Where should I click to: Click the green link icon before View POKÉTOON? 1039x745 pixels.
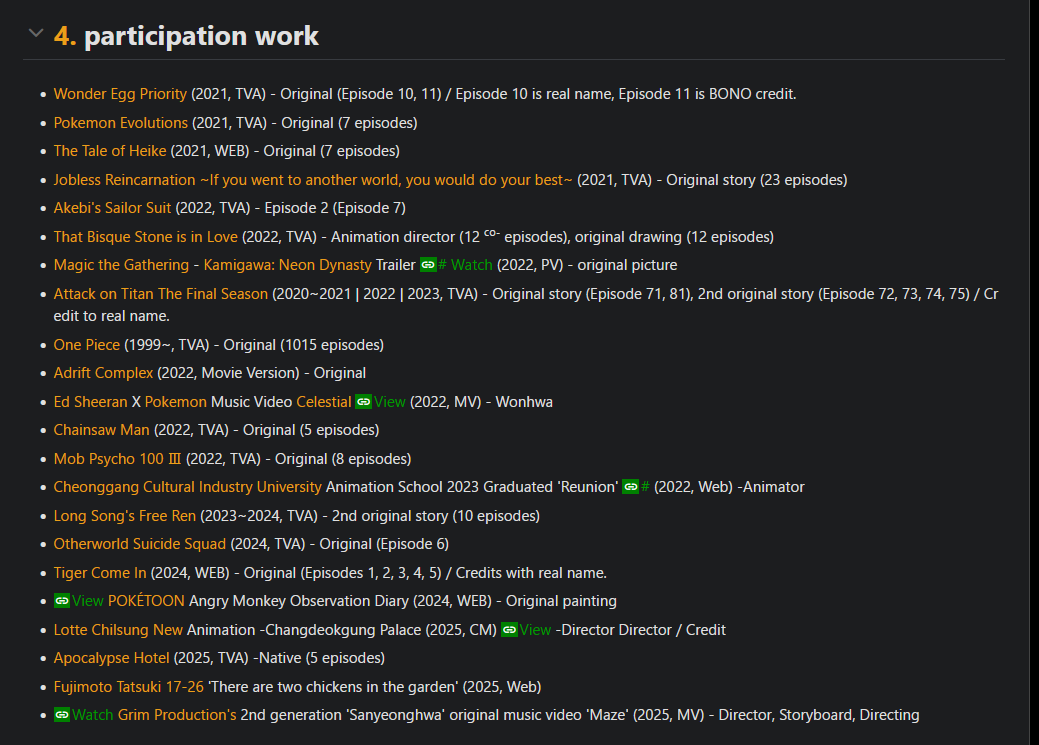(62, 601)
